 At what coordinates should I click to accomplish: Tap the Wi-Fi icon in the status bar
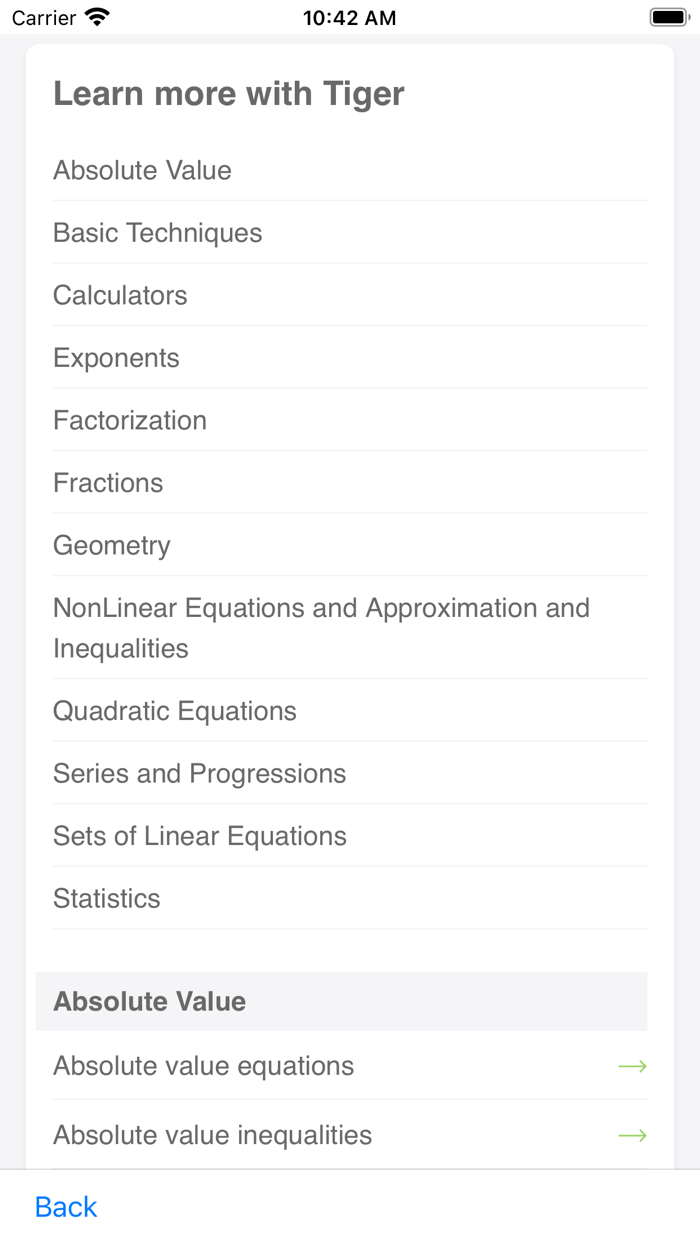[97, 16]
